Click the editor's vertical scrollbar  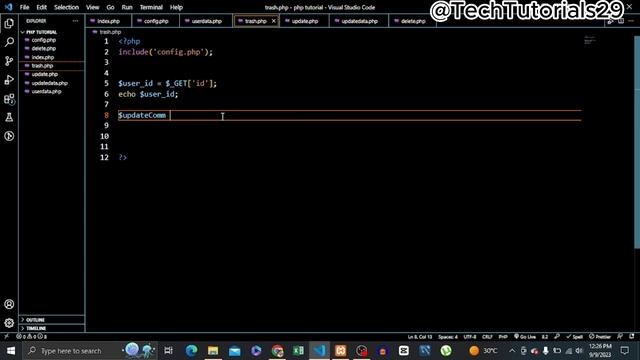coord(637,141)
